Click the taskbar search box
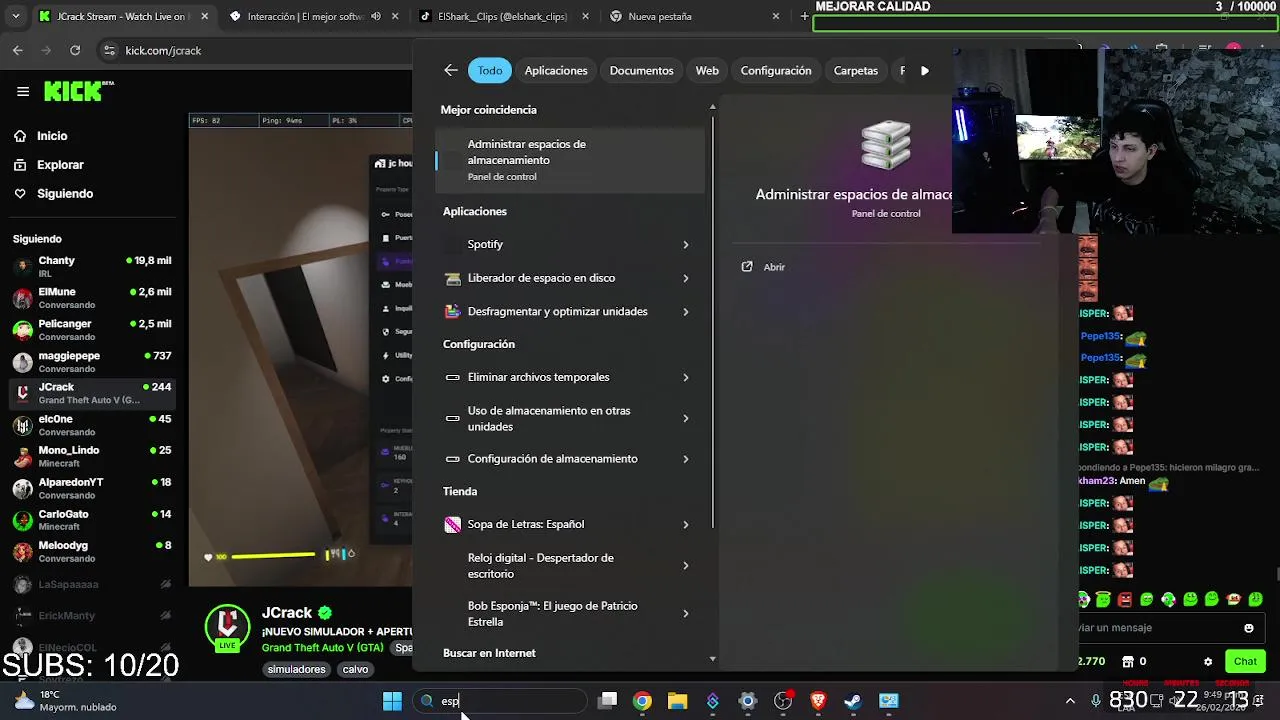This screenshot has height=720, width=1280. pyautogui.click(x=500, y=701)
